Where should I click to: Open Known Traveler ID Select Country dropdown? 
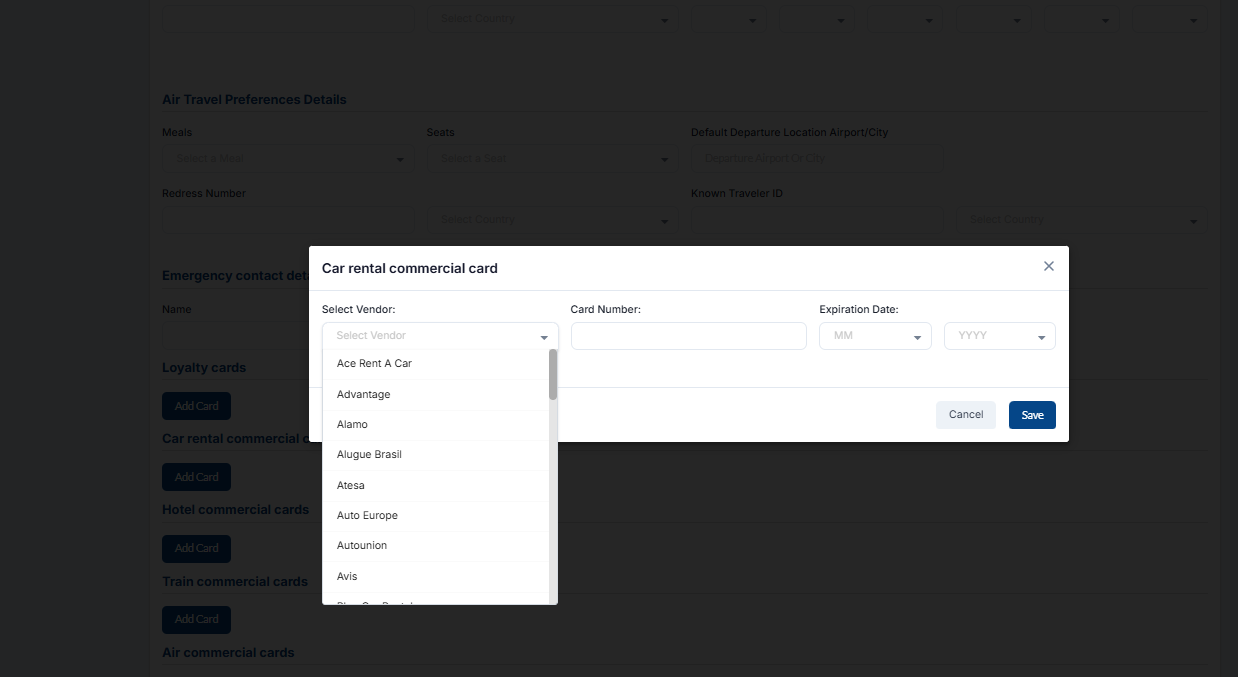tap(1081, 219)
